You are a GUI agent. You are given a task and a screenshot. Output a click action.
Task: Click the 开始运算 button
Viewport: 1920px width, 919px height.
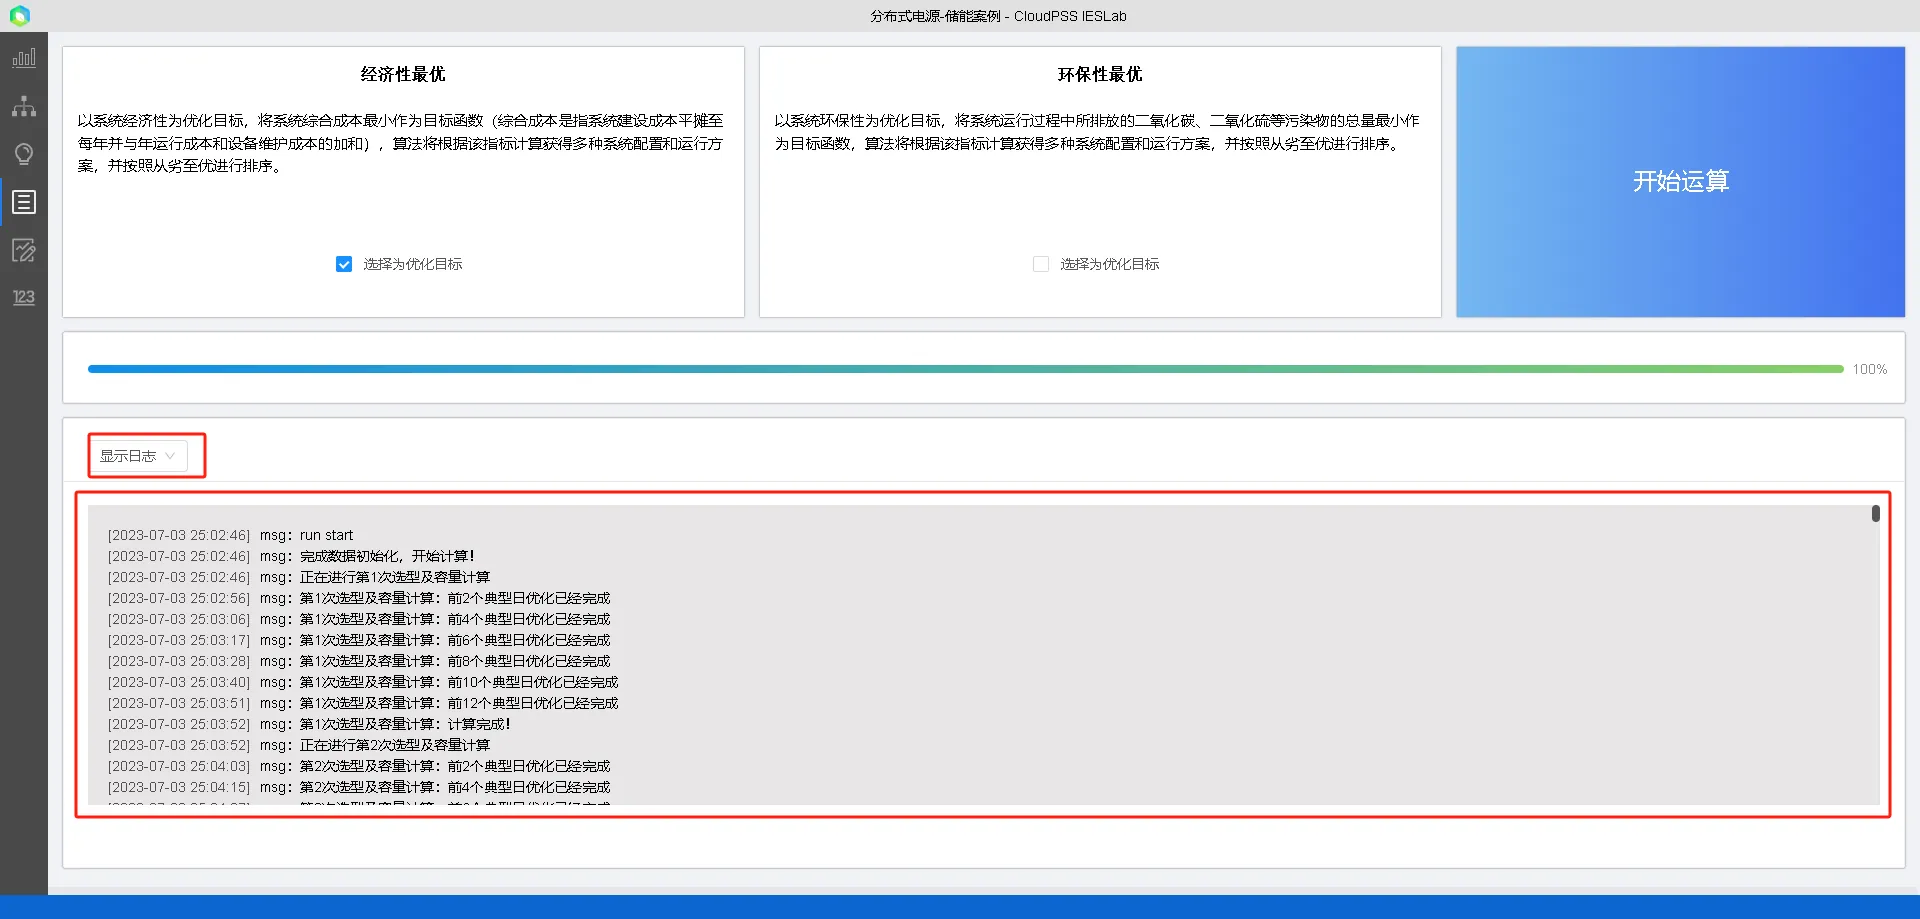click(1680, 182)
